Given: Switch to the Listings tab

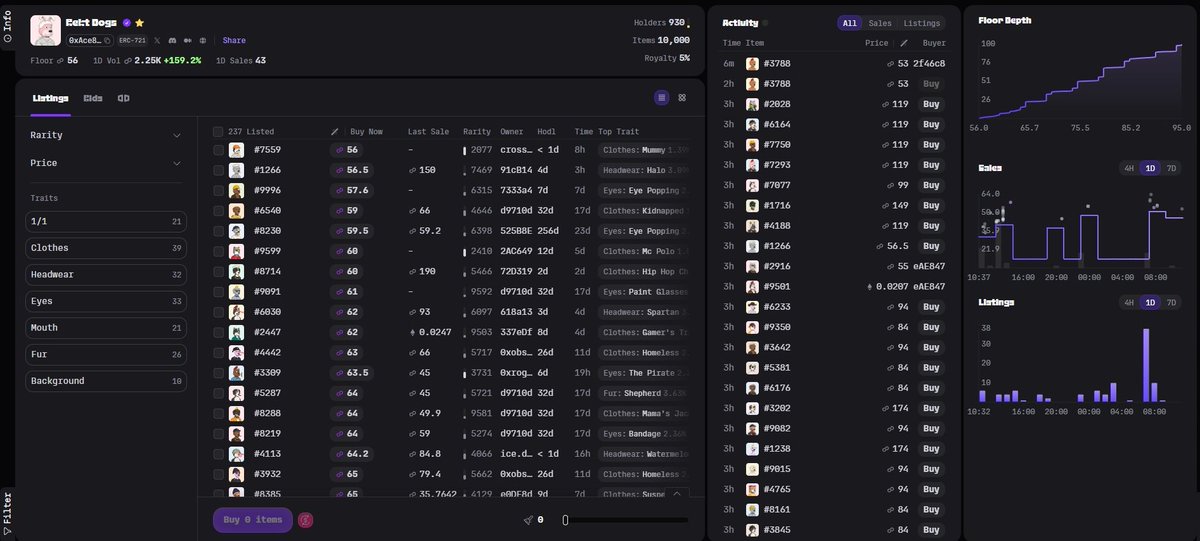Looking at the screenshot, I should (x=50, y=98).
